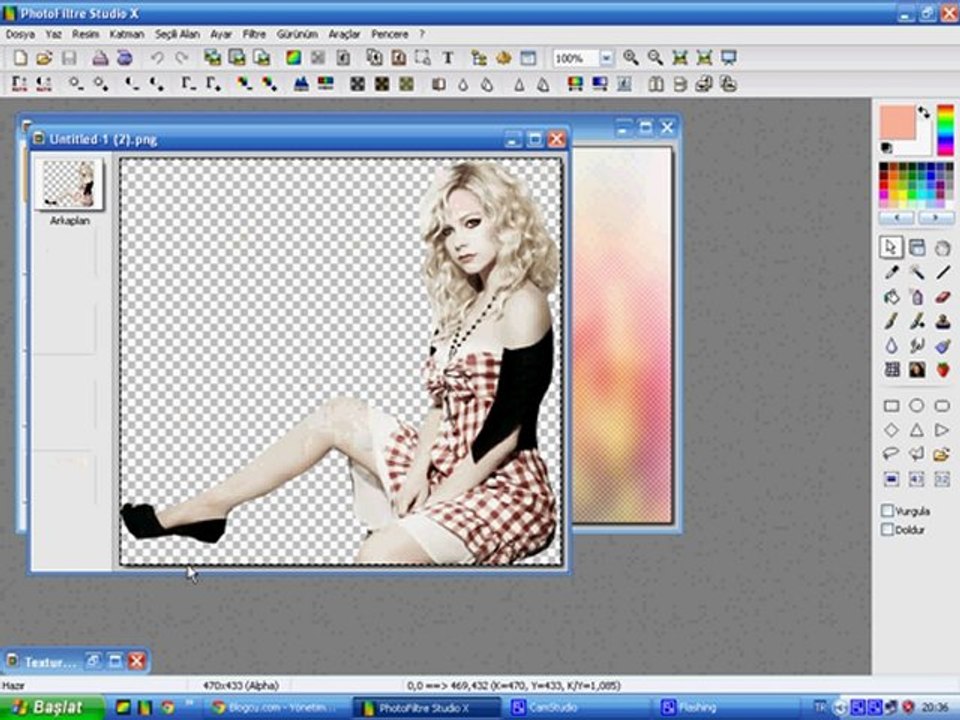Screen dimensions: 960x720
Task: Choose the Mona Lisa Art brush tool
Action: 917,369
